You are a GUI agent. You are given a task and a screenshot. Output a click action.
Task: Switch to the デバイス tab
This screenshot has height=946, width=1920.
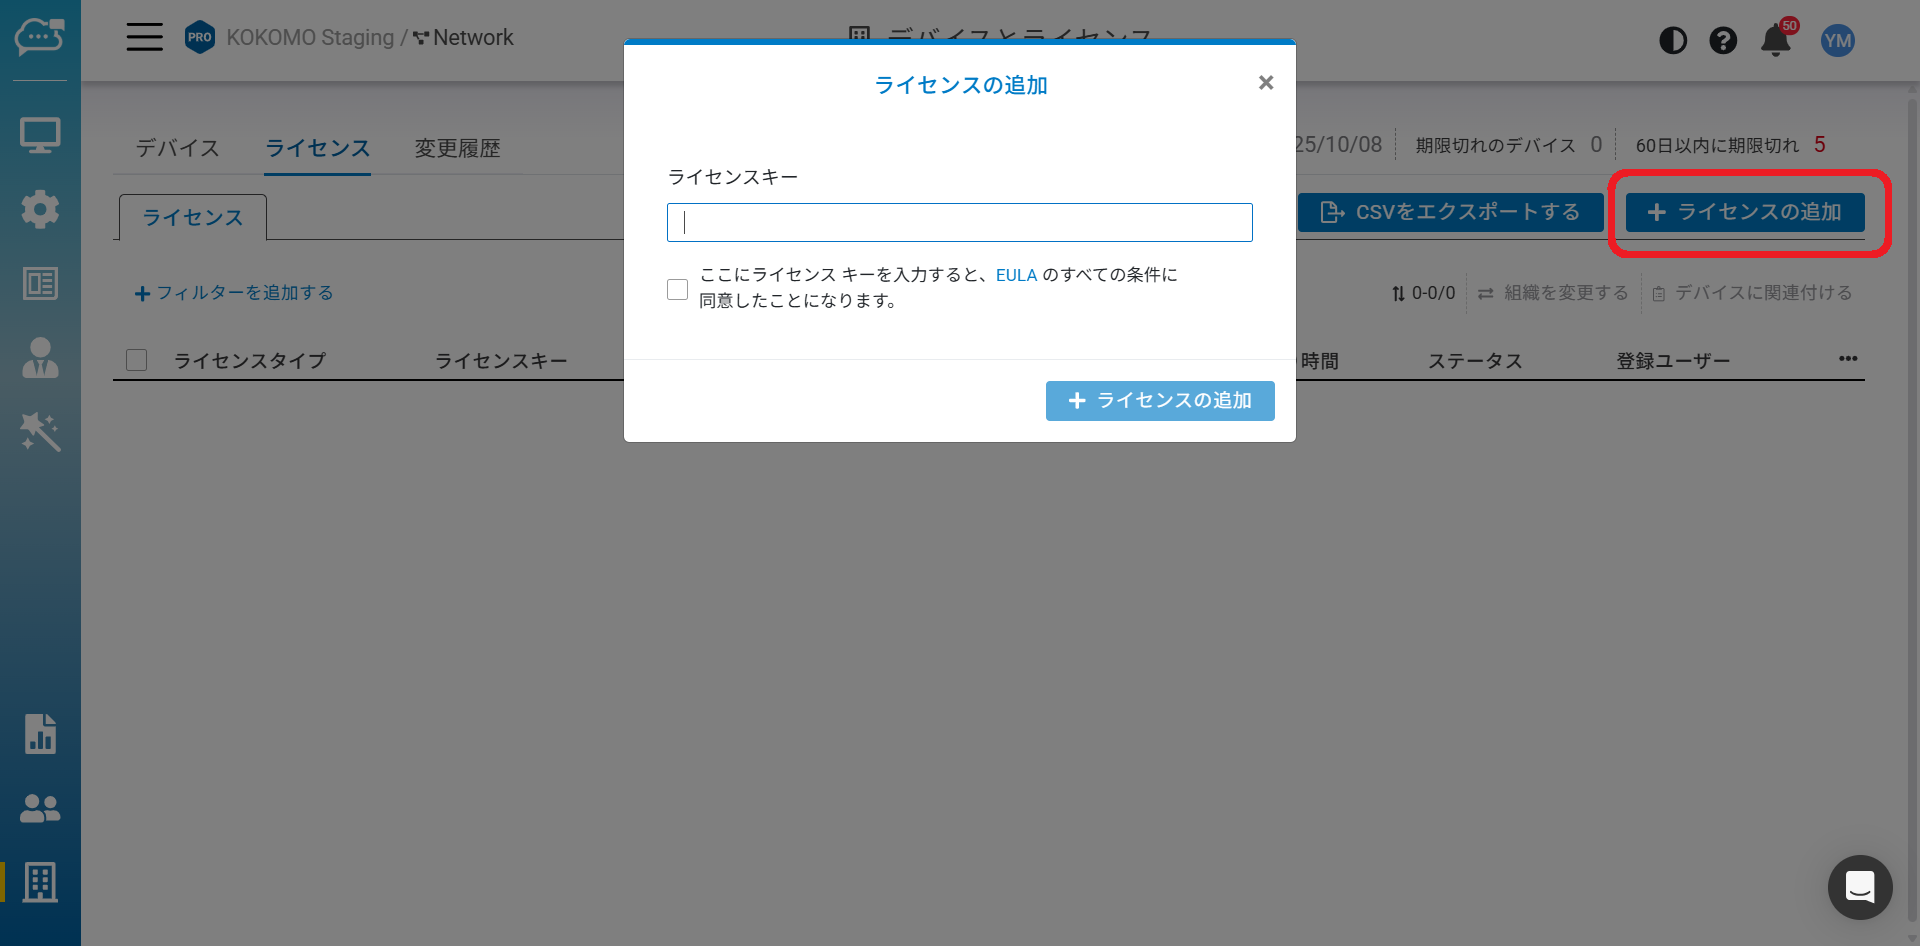click(177, 148)
